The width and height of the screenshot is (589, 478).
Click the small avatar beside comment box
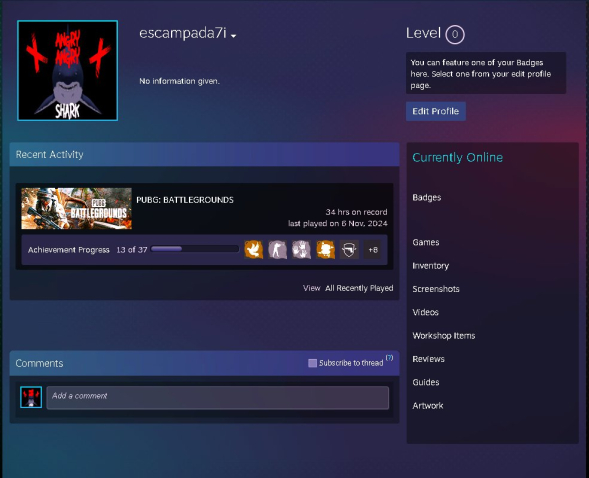[x=31, y=397]
